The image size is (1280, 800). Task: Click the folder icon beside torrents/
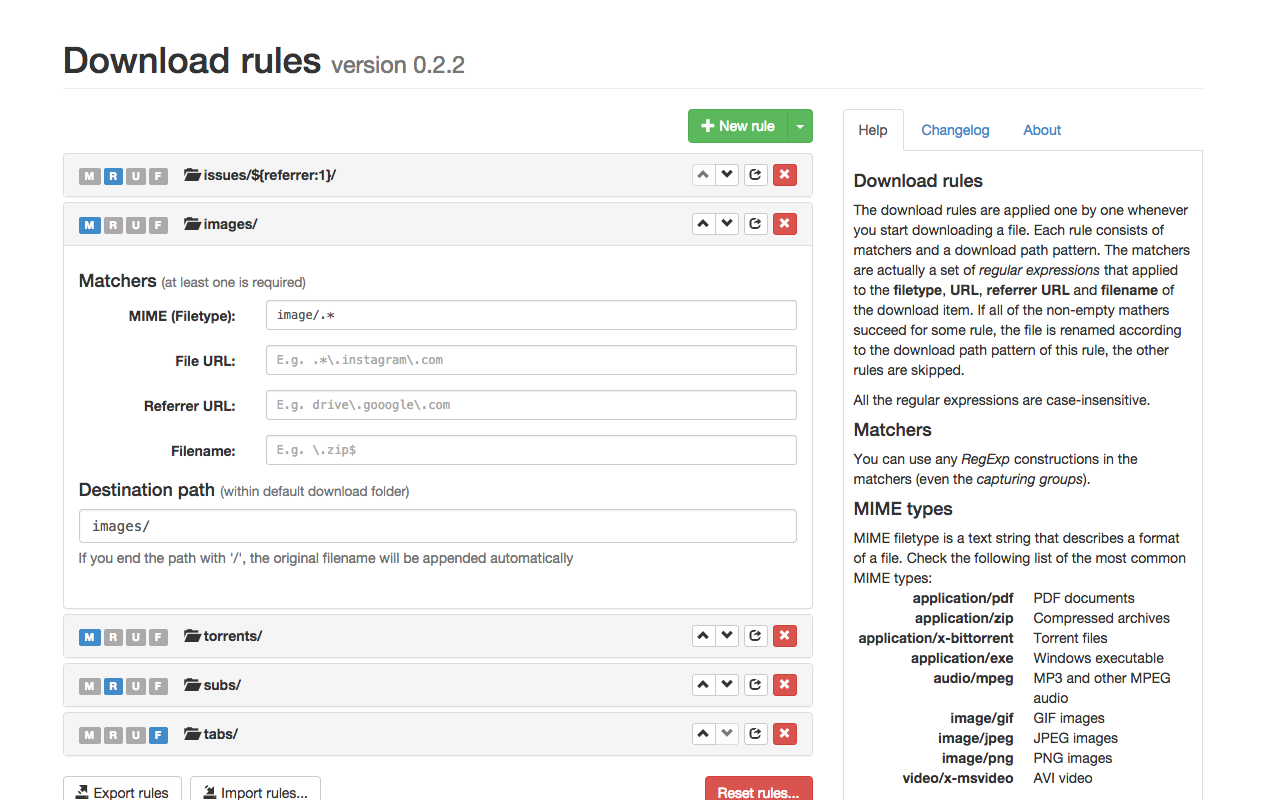tap(191, 635)
